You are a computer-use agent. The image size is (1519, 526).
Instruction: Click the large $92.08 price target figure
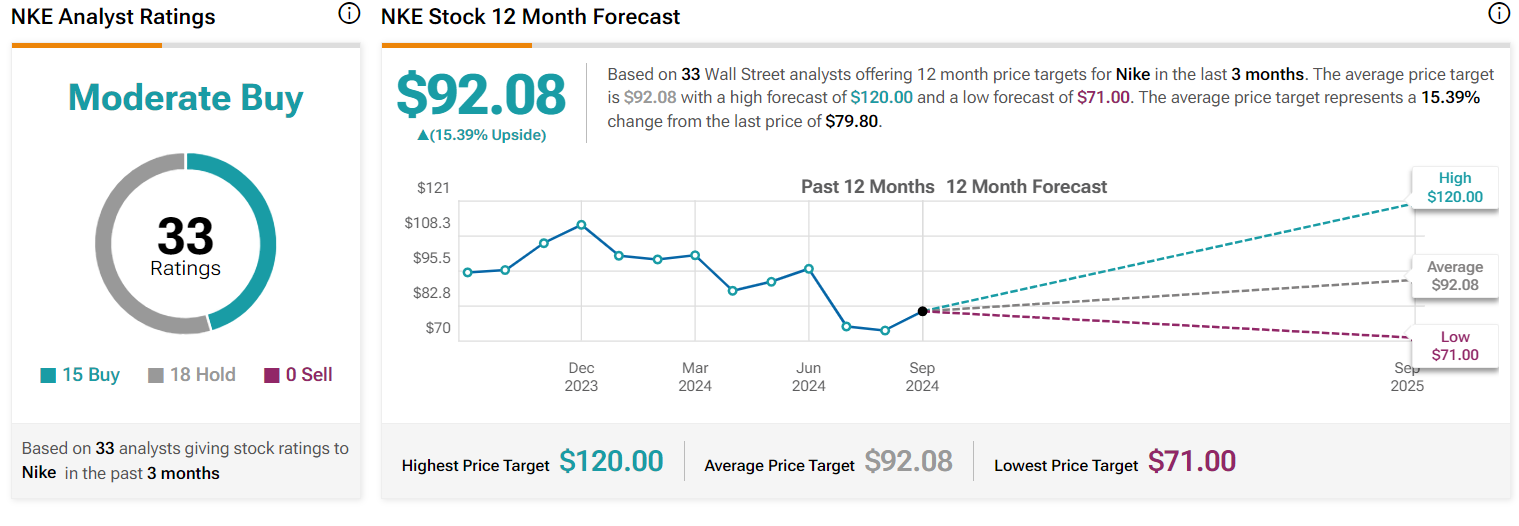481,95
